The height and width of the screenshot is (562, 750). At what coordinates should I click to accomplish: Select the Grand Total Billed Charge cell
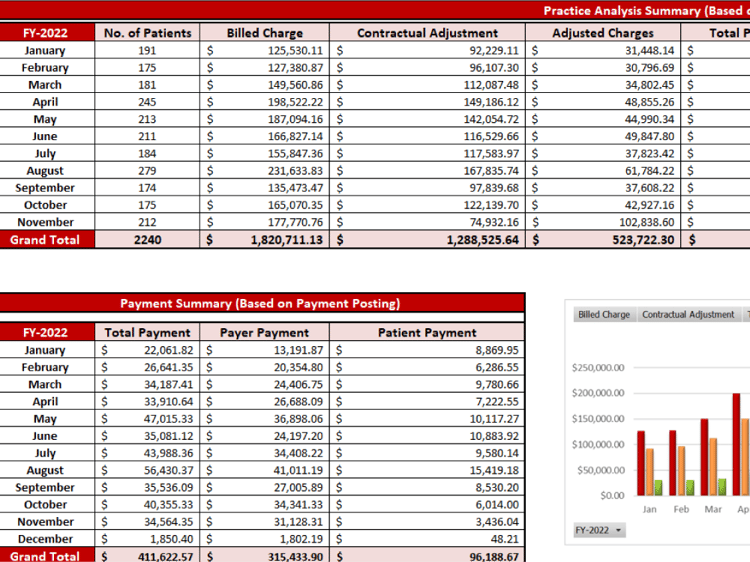coord(265,240)
